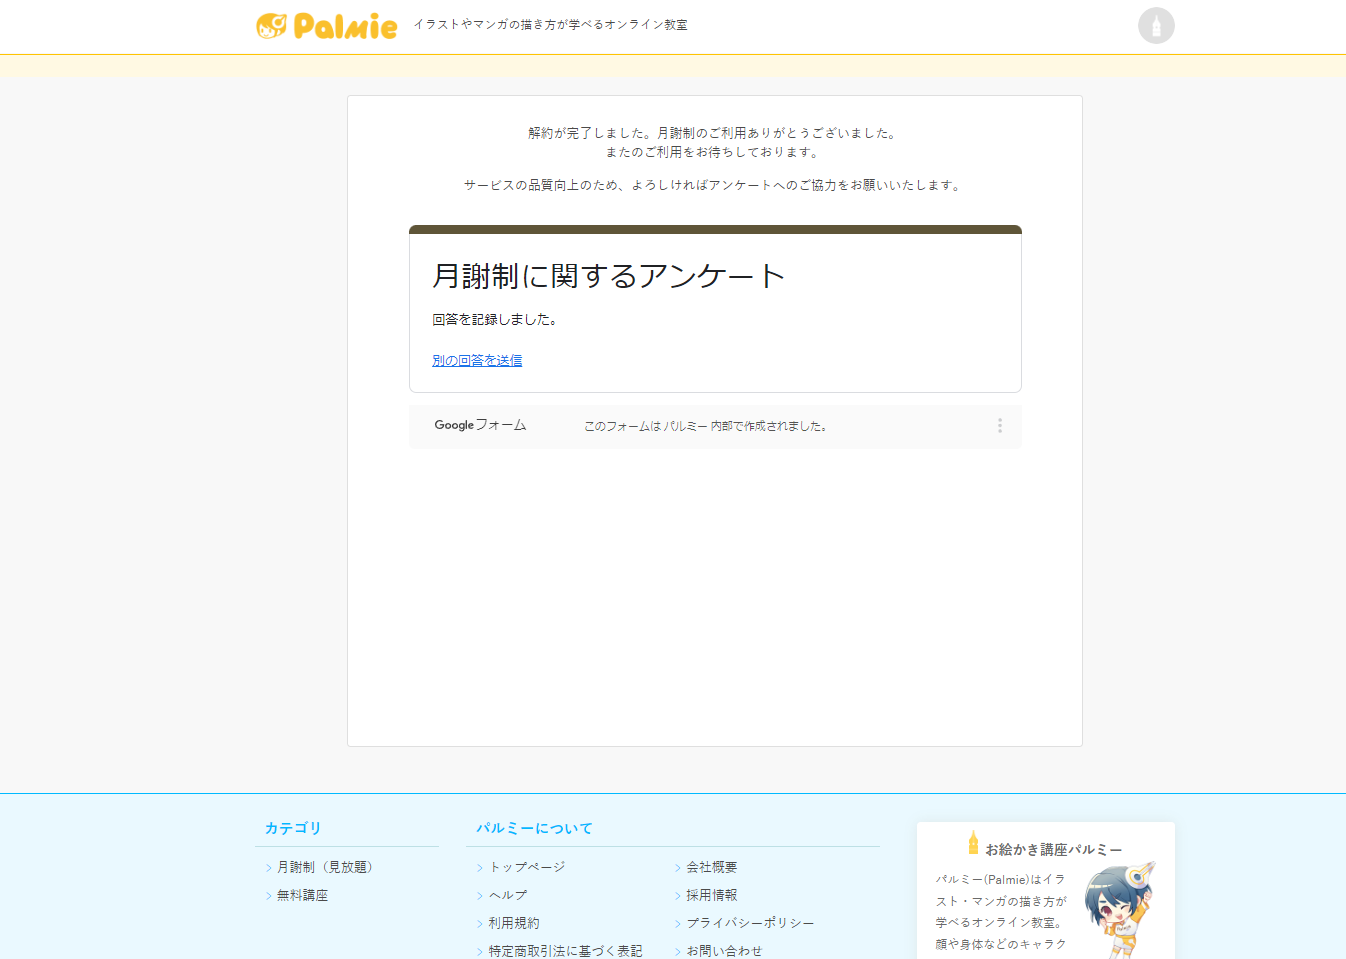Open the プライバシーポリシー footer link
Viewport: 1346px width, 959px height.
pyautogui.click(x=750, y=923)
